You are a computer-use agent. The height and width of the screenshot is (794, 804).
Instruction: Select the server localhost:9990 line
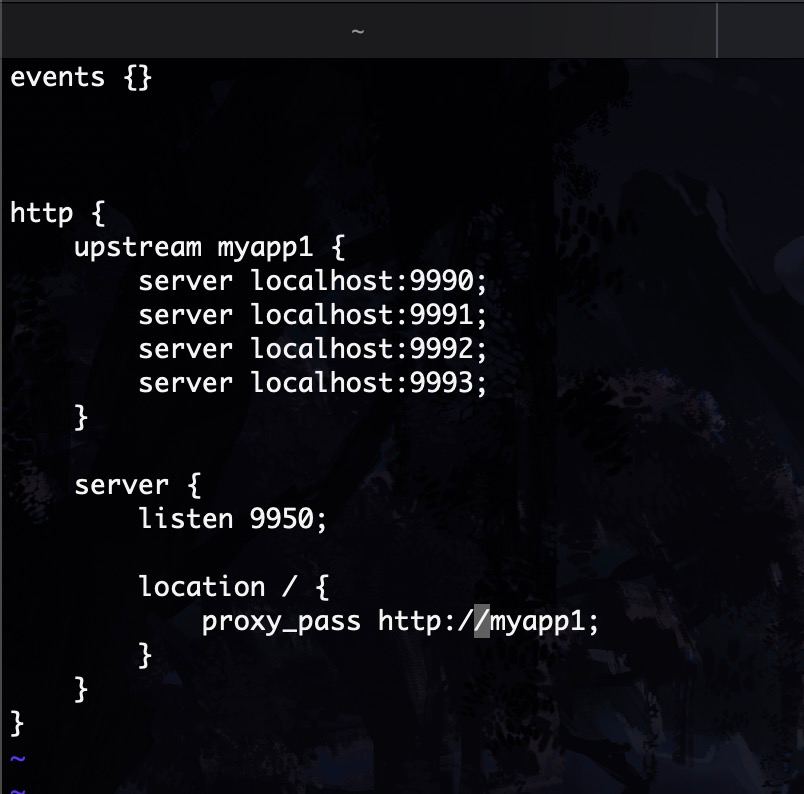312,281
